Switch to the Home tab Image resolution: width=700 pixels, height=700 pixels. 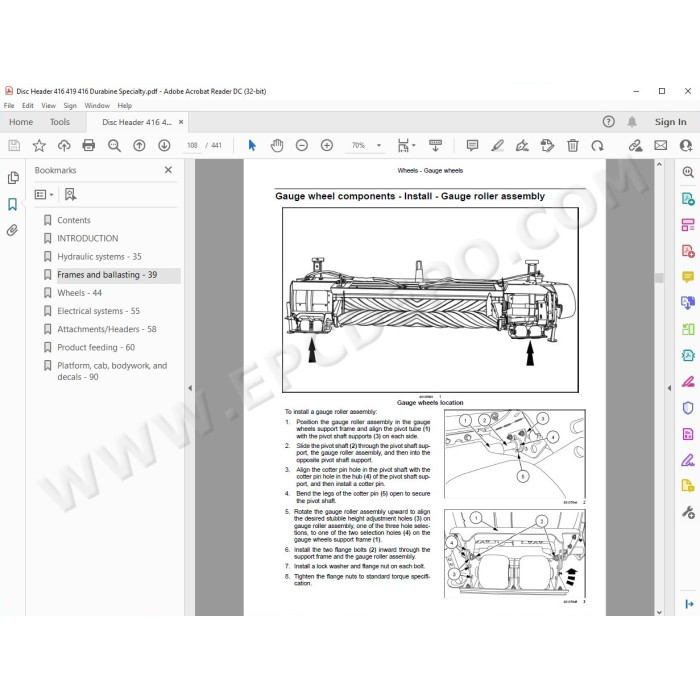click(21, 122)
